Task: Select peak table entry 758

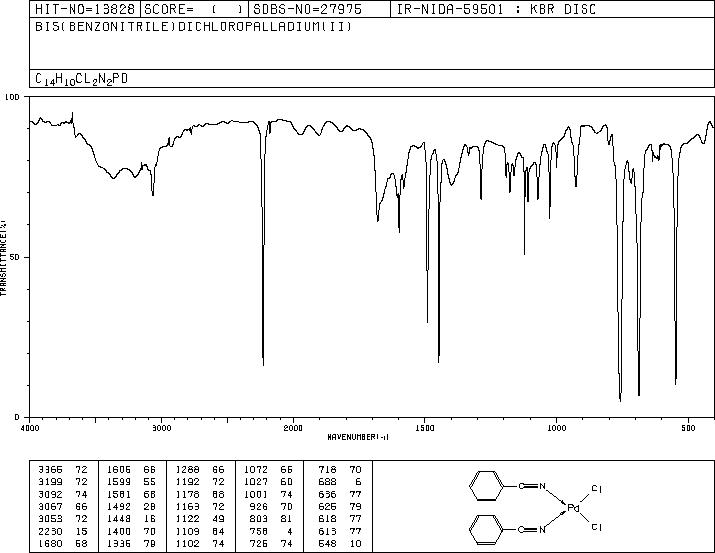Action: [x=272, y=531]
